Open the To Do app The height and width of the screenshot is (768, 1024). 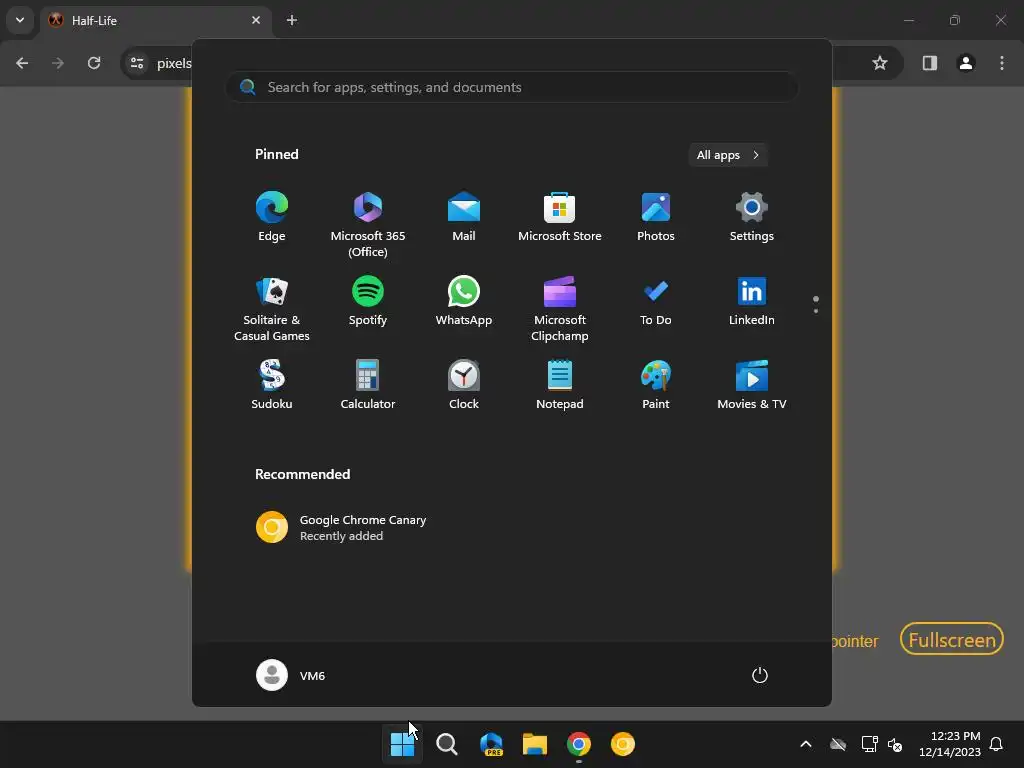(656, 301)
